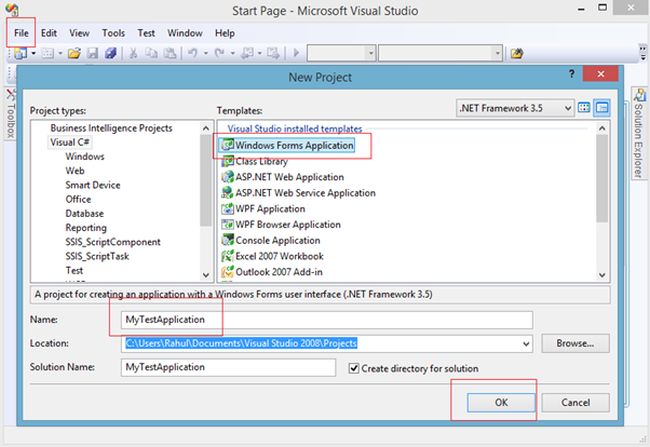650x447 pixels.
Task: Click the New Project dialog help question mark
Action: coord(572,74)
